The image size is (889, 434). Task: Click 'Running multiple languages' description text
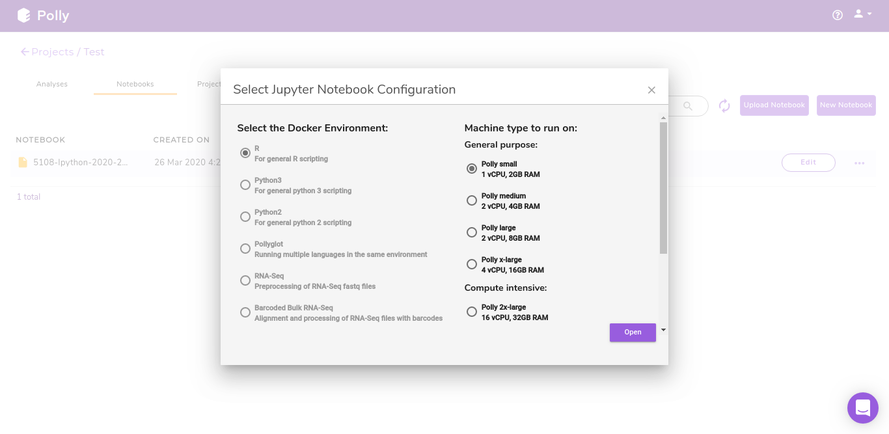coord(341,255)
